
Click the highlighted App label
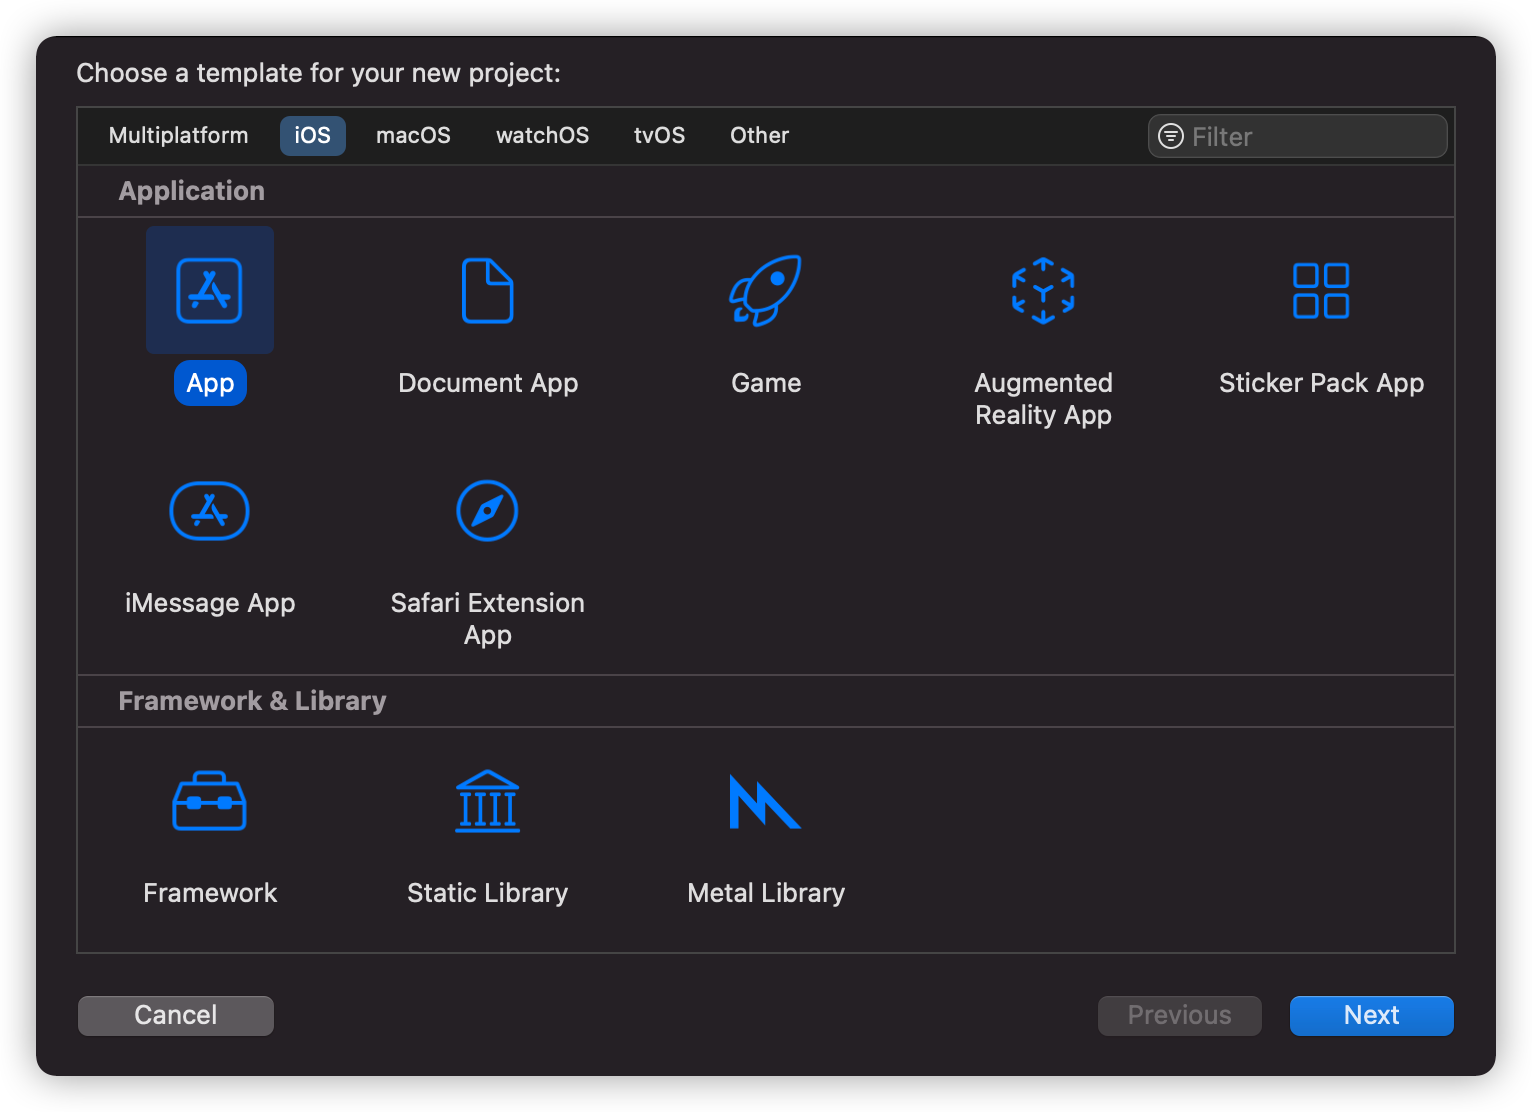pos(210,383)
